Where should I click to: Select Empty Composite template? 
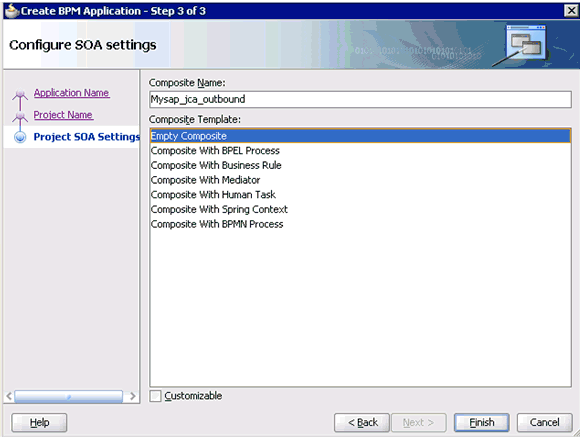tap(360, 136)
